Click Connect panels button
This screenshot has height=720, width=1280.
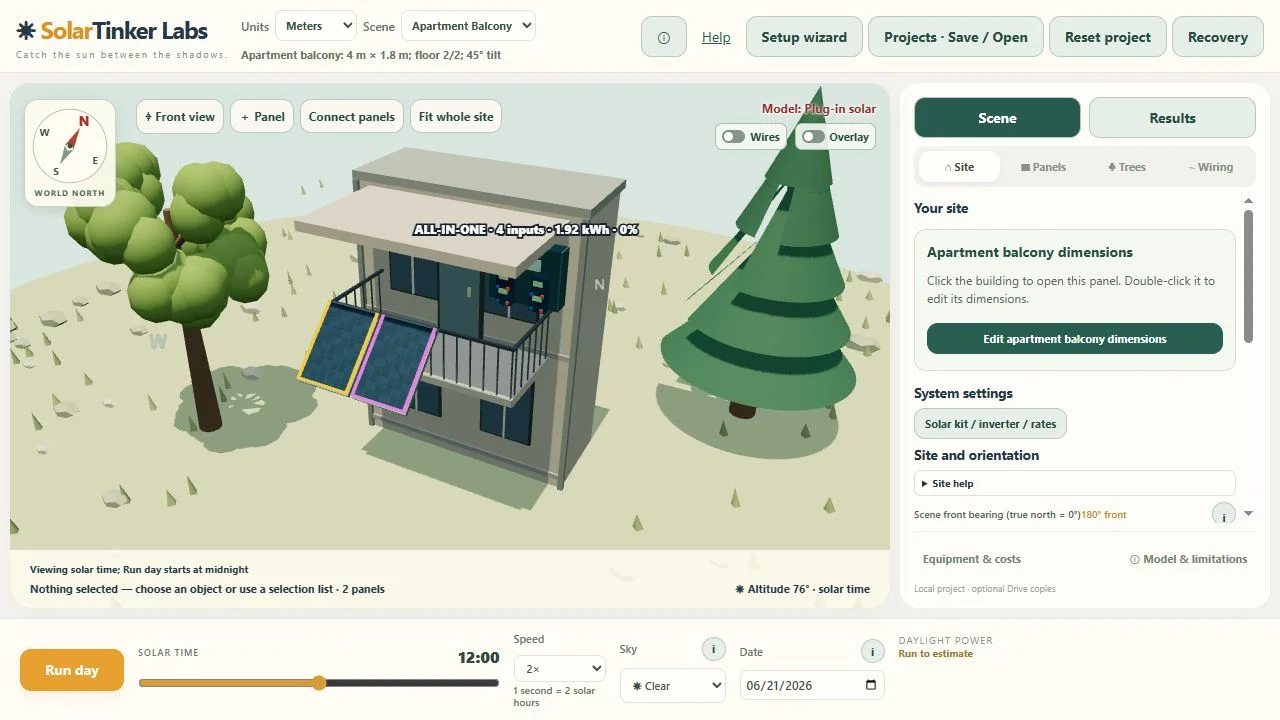coord(352,117)
